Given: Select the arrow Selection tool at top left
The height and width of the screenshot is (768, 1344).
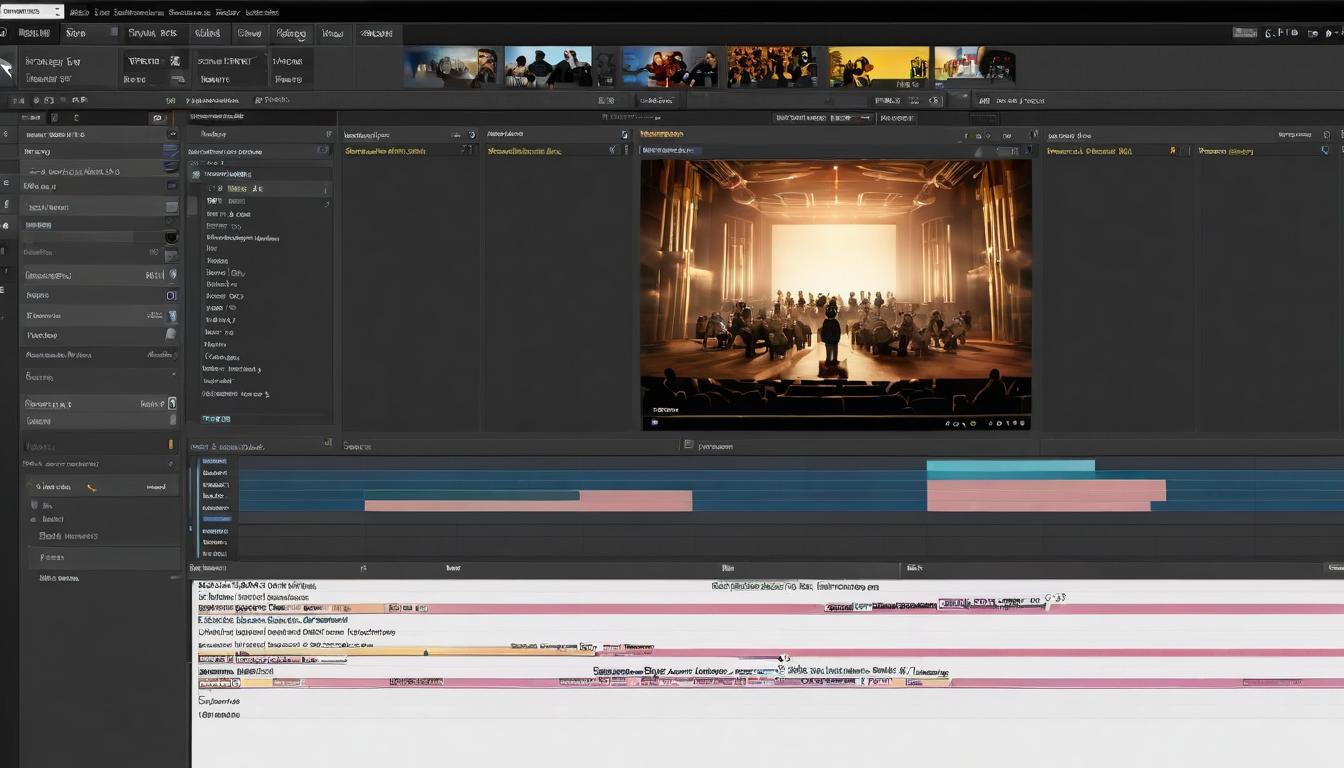Looking at the screenshot, I should [x=8, y=66].
